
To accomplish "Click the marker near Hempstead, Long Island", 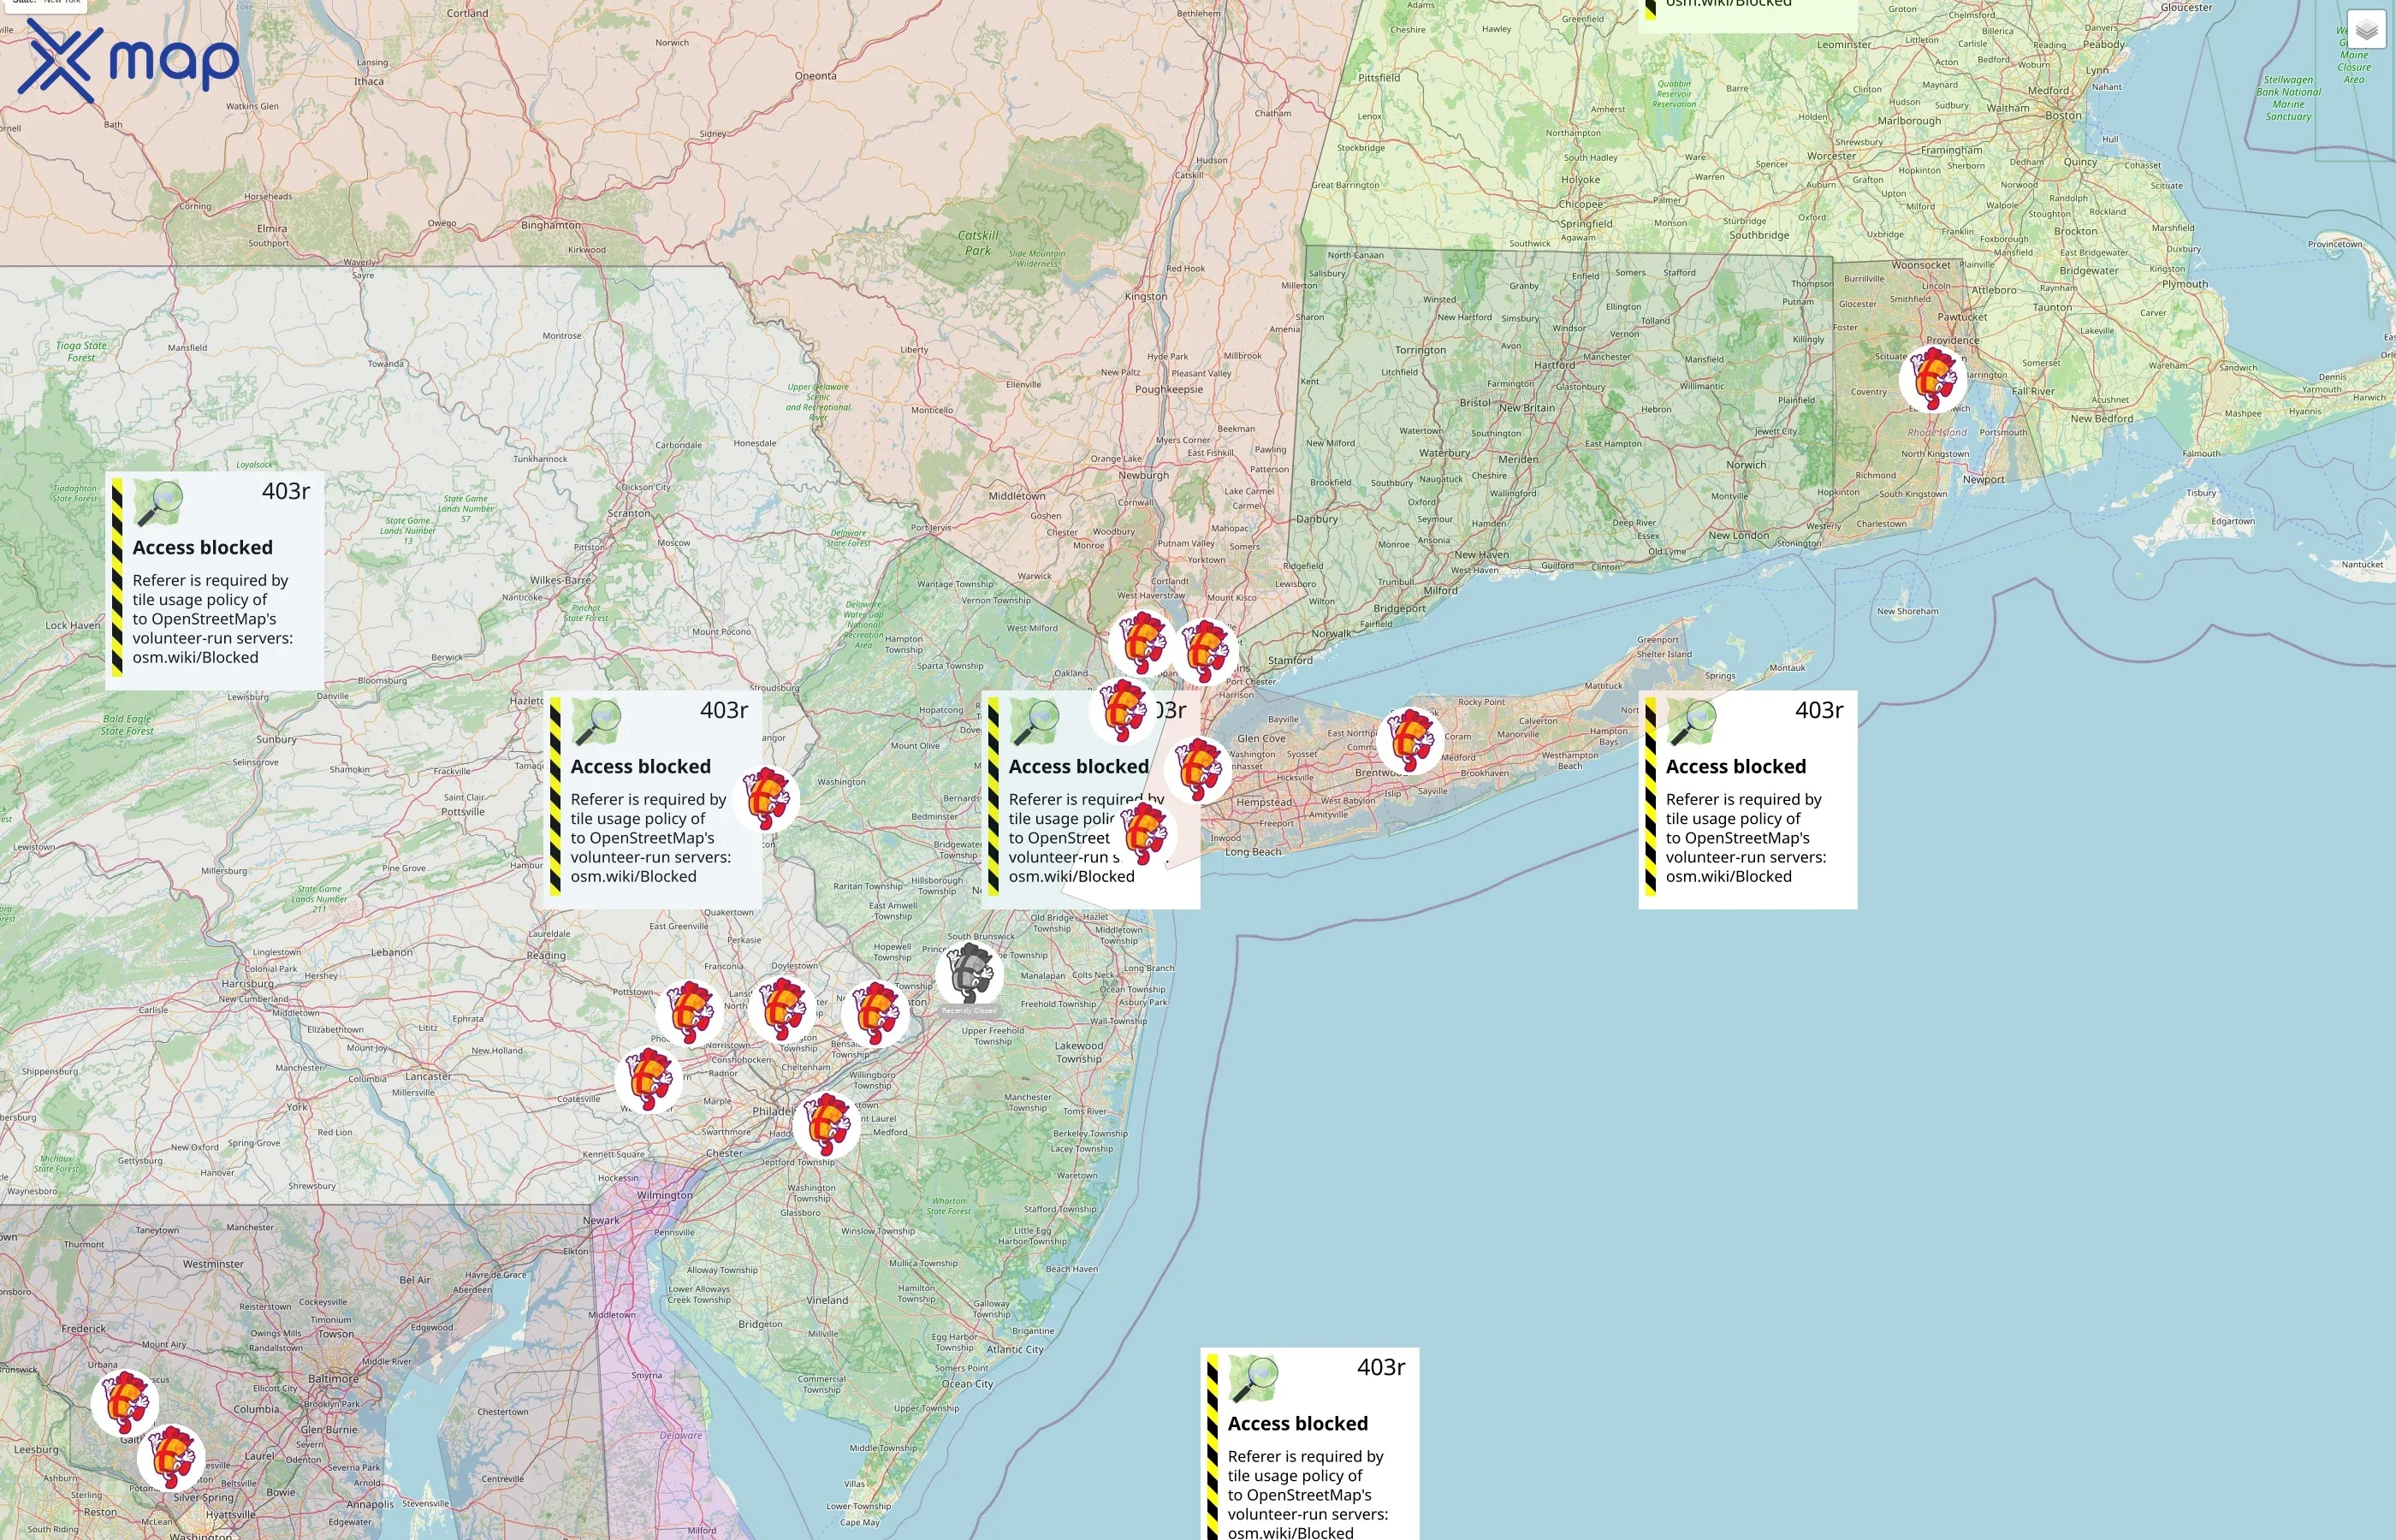I will [x=1199, y=771].
